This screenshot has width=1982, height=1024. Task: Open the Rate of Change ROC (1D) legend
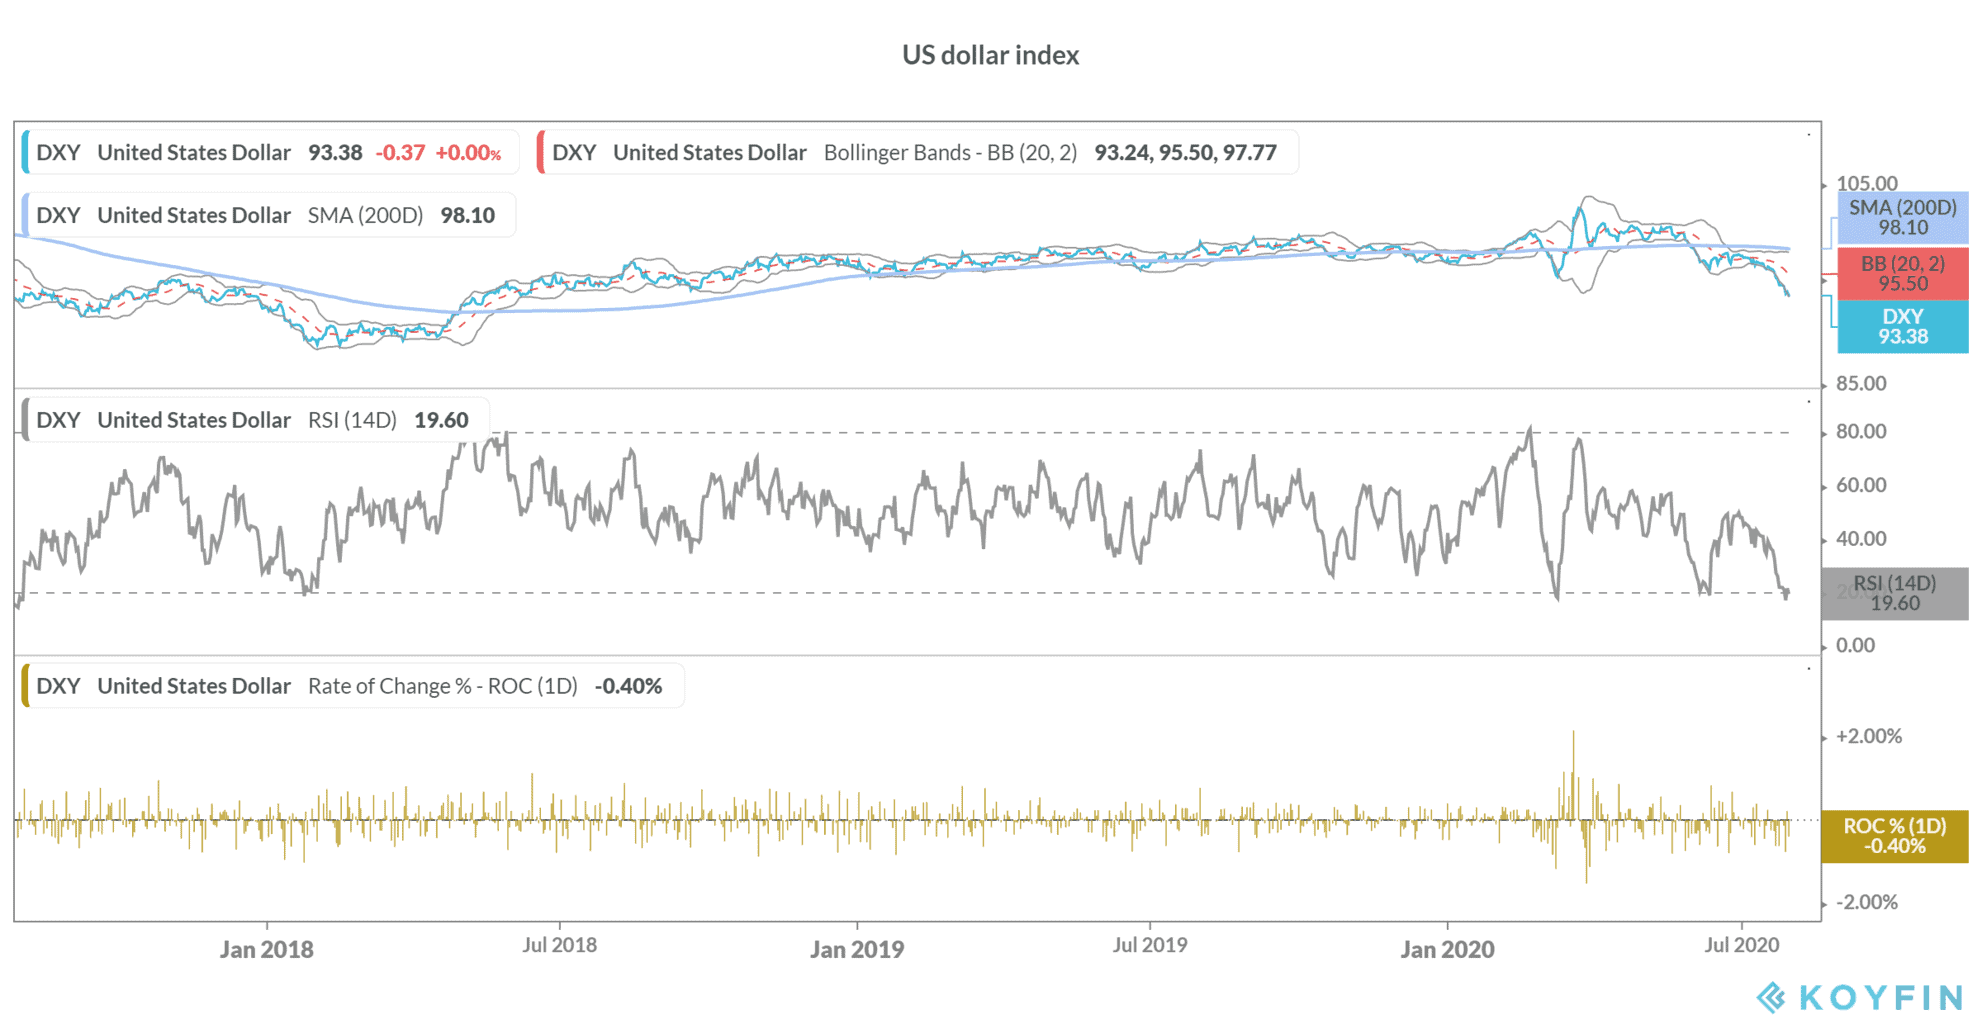click(353, 686)
